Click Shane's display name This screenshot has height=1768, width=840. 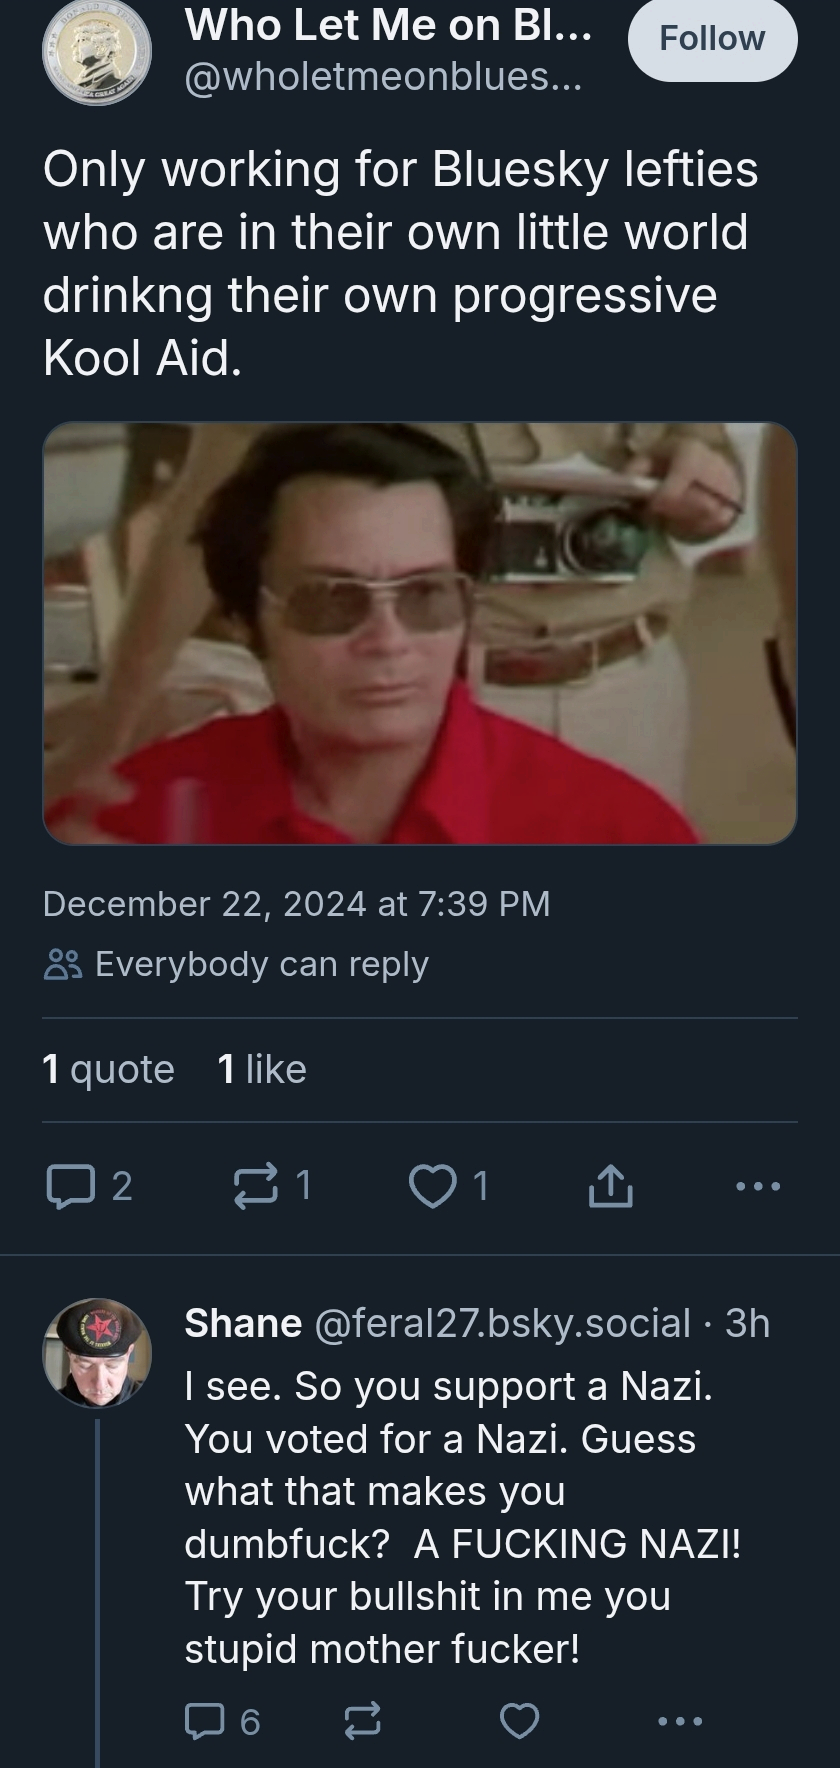[243, 1323]
